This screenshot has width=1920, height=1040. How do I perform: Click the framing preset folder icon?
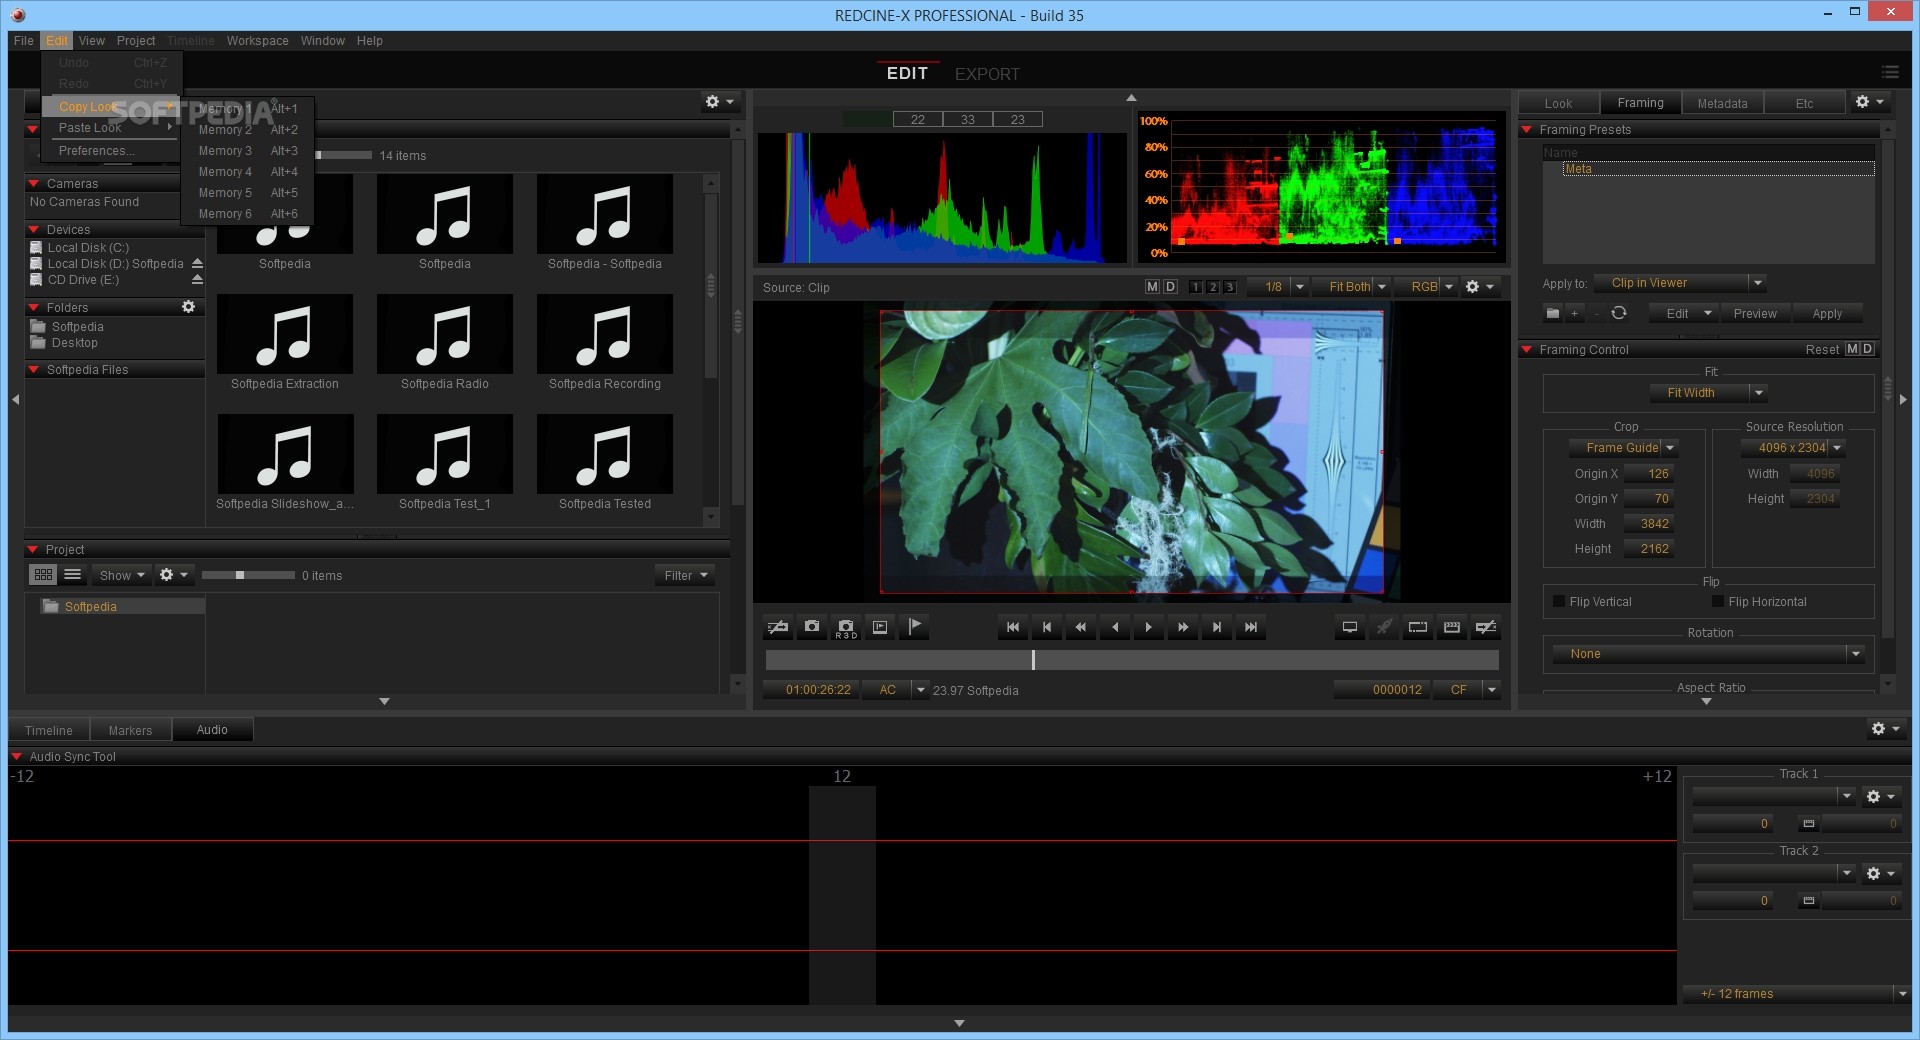[1553, 313]
